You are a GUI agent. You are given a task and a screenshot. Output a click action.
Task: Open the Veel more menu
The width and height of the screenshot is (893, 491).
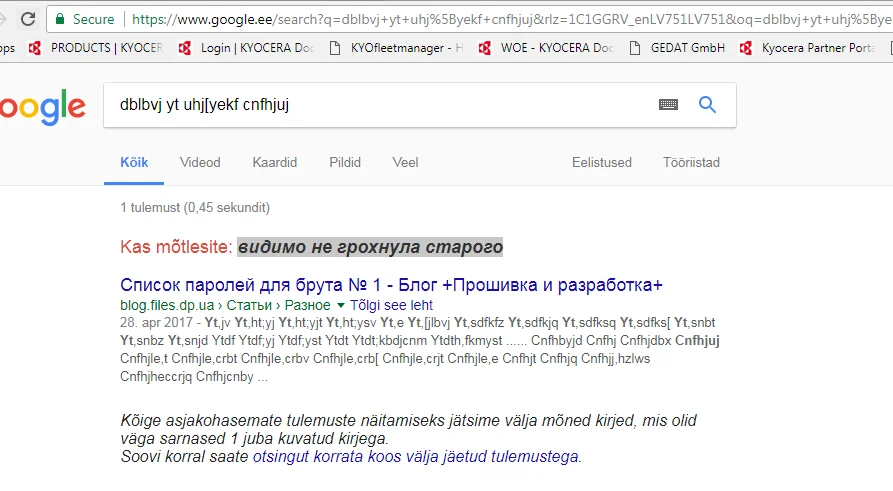pyautogui.click(x=405, y=162)
